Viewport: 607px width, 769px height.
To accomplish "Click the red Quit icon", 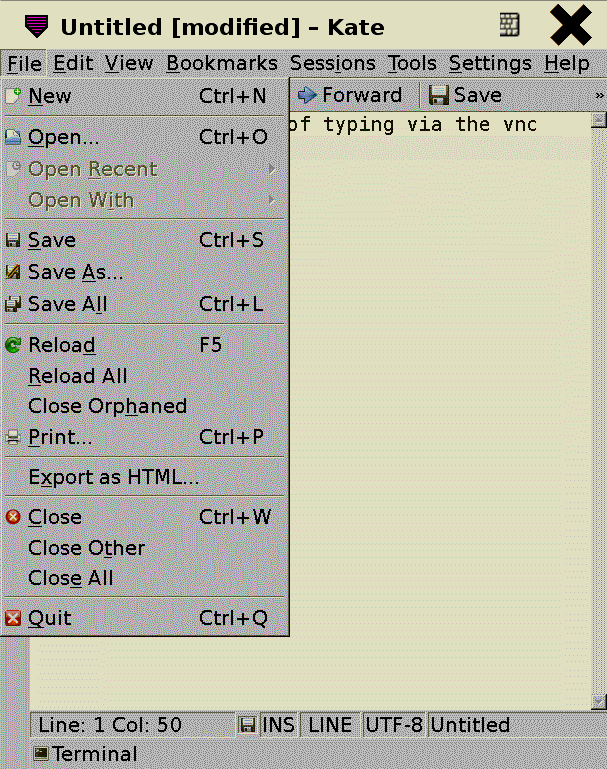I will [x=13, y=618].
